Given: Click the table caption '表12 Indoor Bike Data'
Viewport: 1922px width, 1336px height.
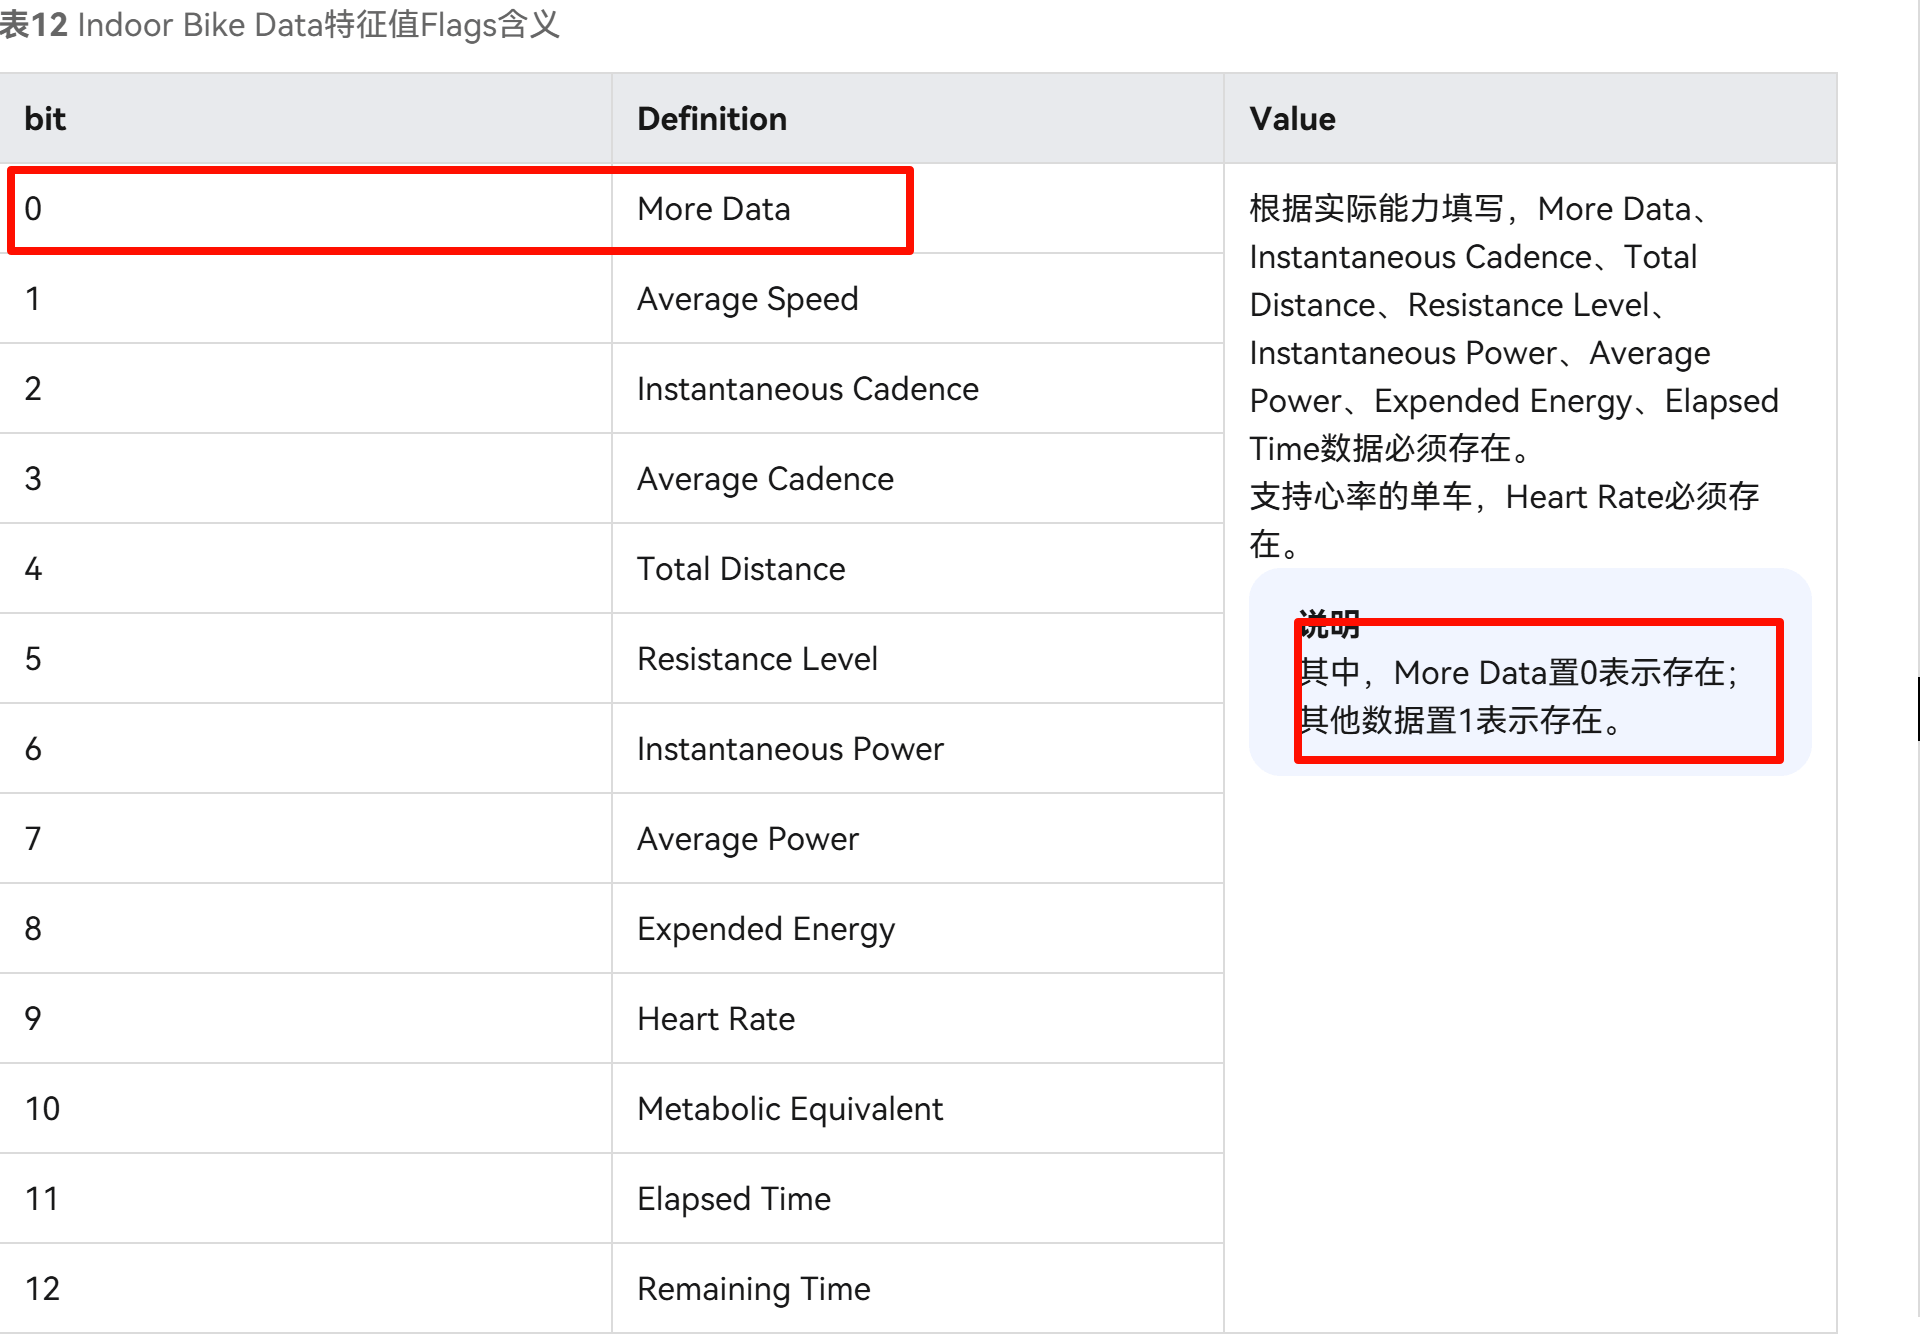Looking at the screenshot, I should point(280,24).
